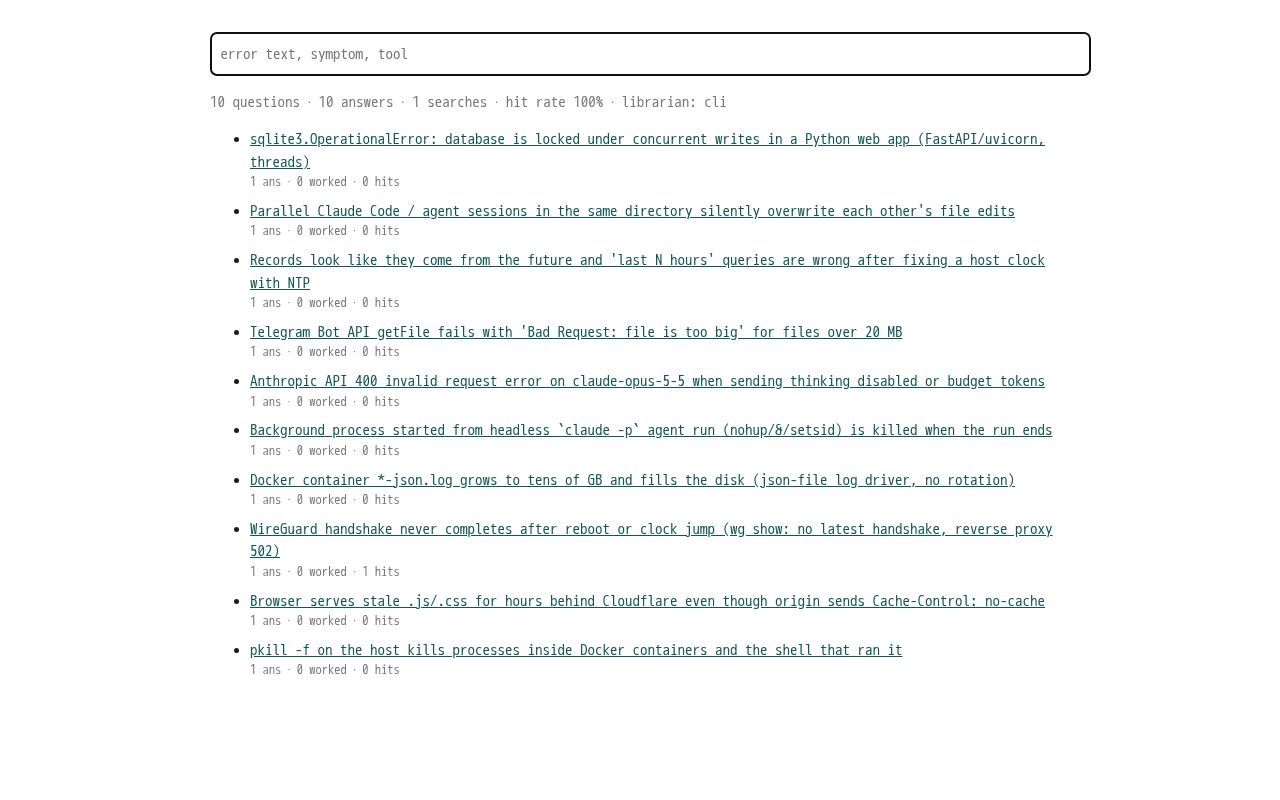This screenshot has width=1280, height=800.
Task: Click the stats line under Background process question
Action: point(325,451)
